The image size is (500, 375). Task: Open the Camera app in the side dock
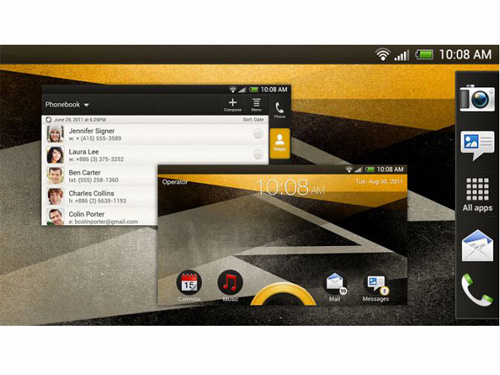477,98
